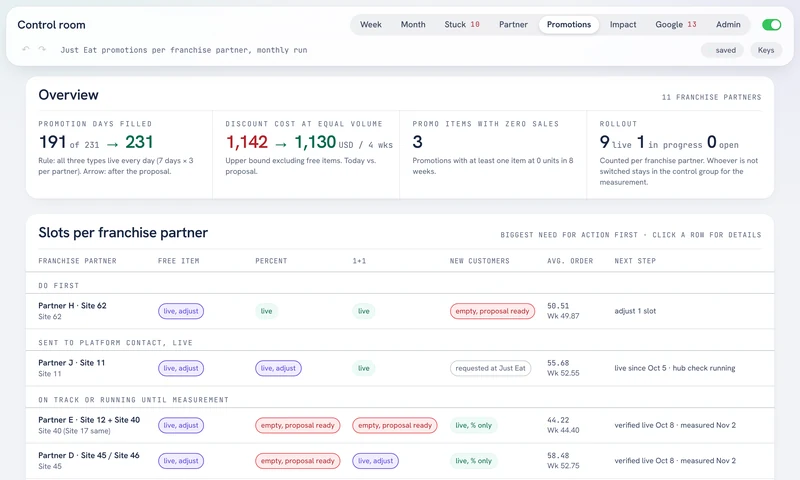The image size is (800, 480).
Task: Click average order value 55.68
Action: tap(558, 363)
